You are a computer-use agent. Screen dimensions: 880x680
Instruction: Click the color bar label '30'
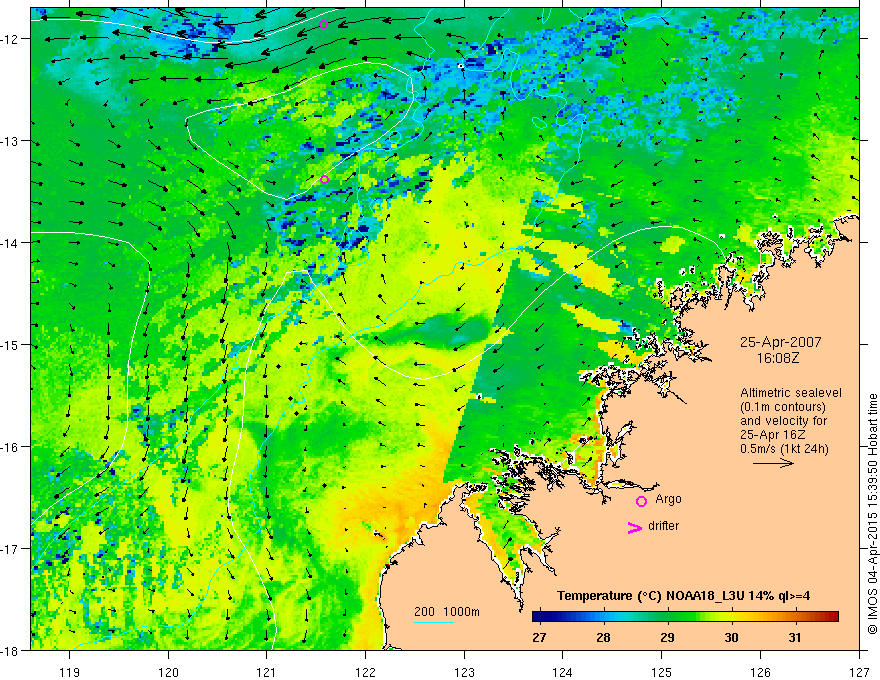click(731, 638)
